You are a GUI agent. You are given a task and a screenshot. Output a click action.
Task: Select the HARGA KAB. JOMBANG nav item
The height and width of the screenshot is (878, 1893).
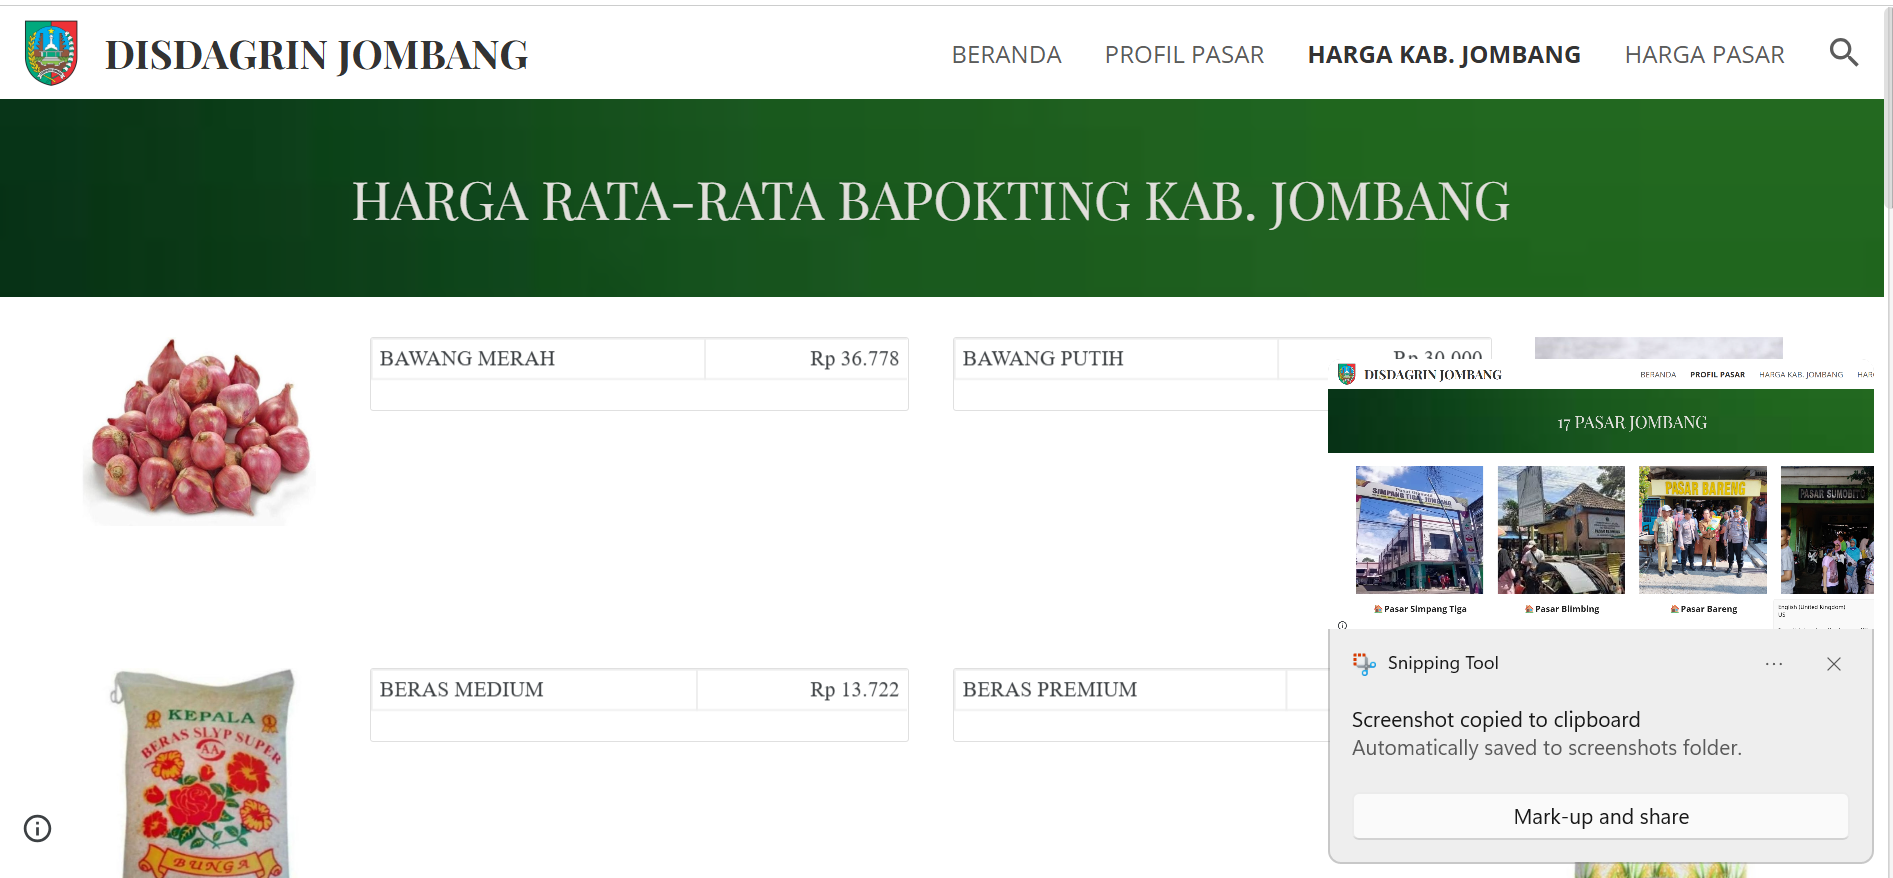tap(1443, 55)
